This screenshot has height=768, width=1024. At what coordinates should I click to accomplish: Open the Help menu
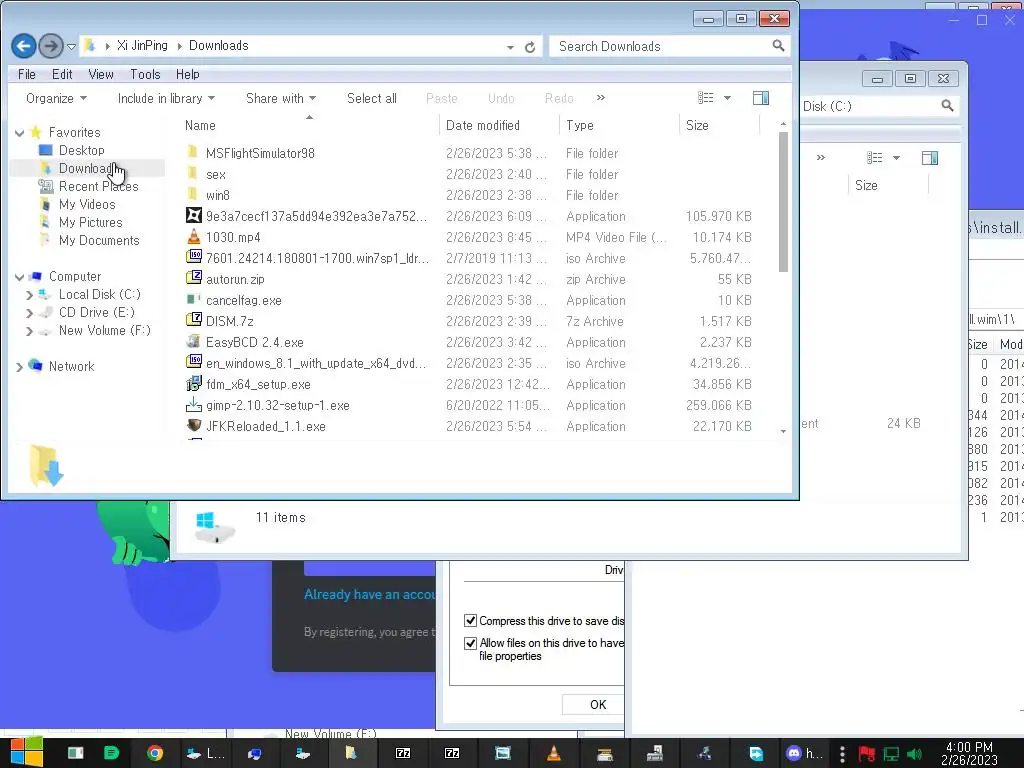pos(187,74)
